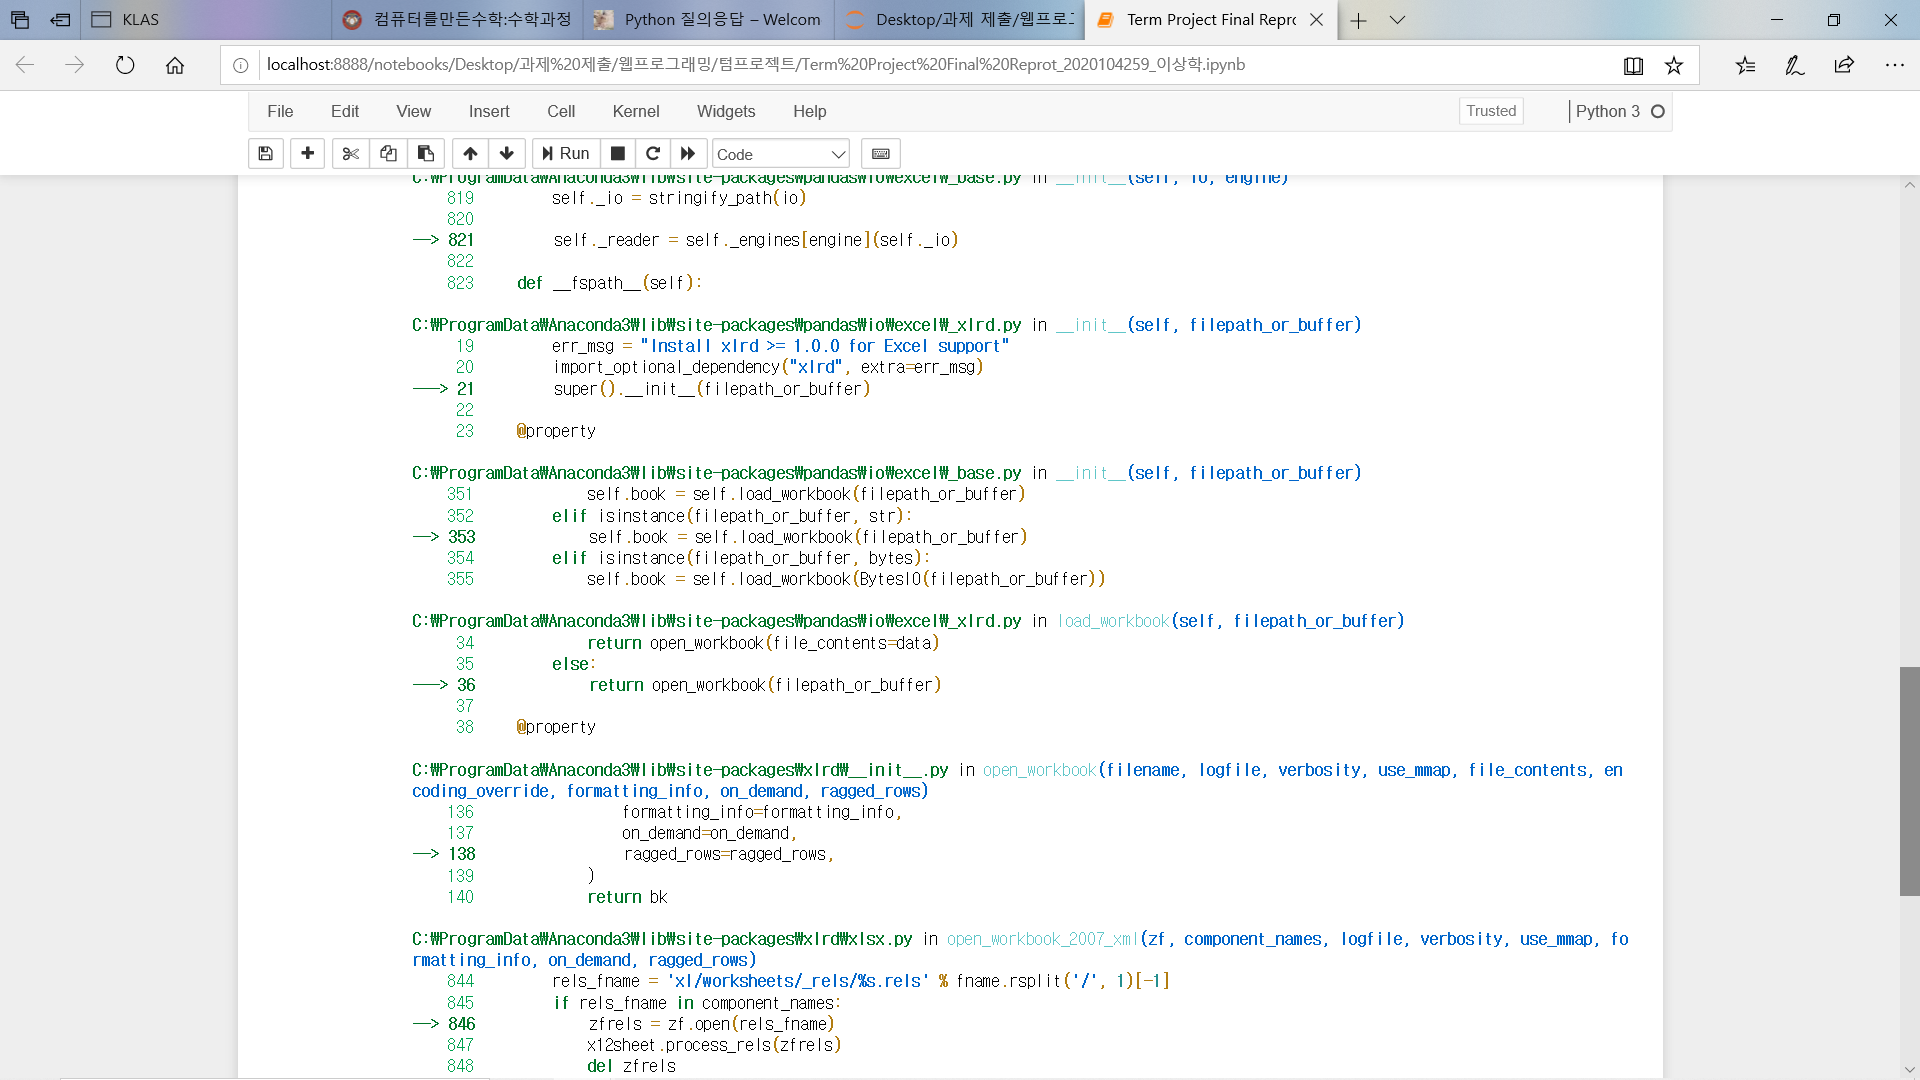The height and width of the screenshot is (1080, 1920).
Task: View site information icon in address bar
Action: [241, 65]
